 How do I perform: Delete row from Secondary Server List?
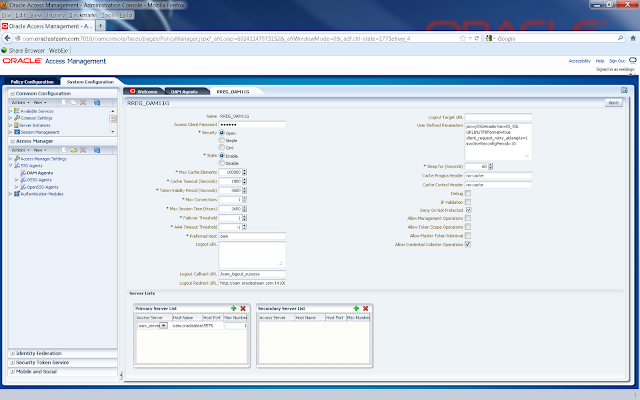pos(365,309)
